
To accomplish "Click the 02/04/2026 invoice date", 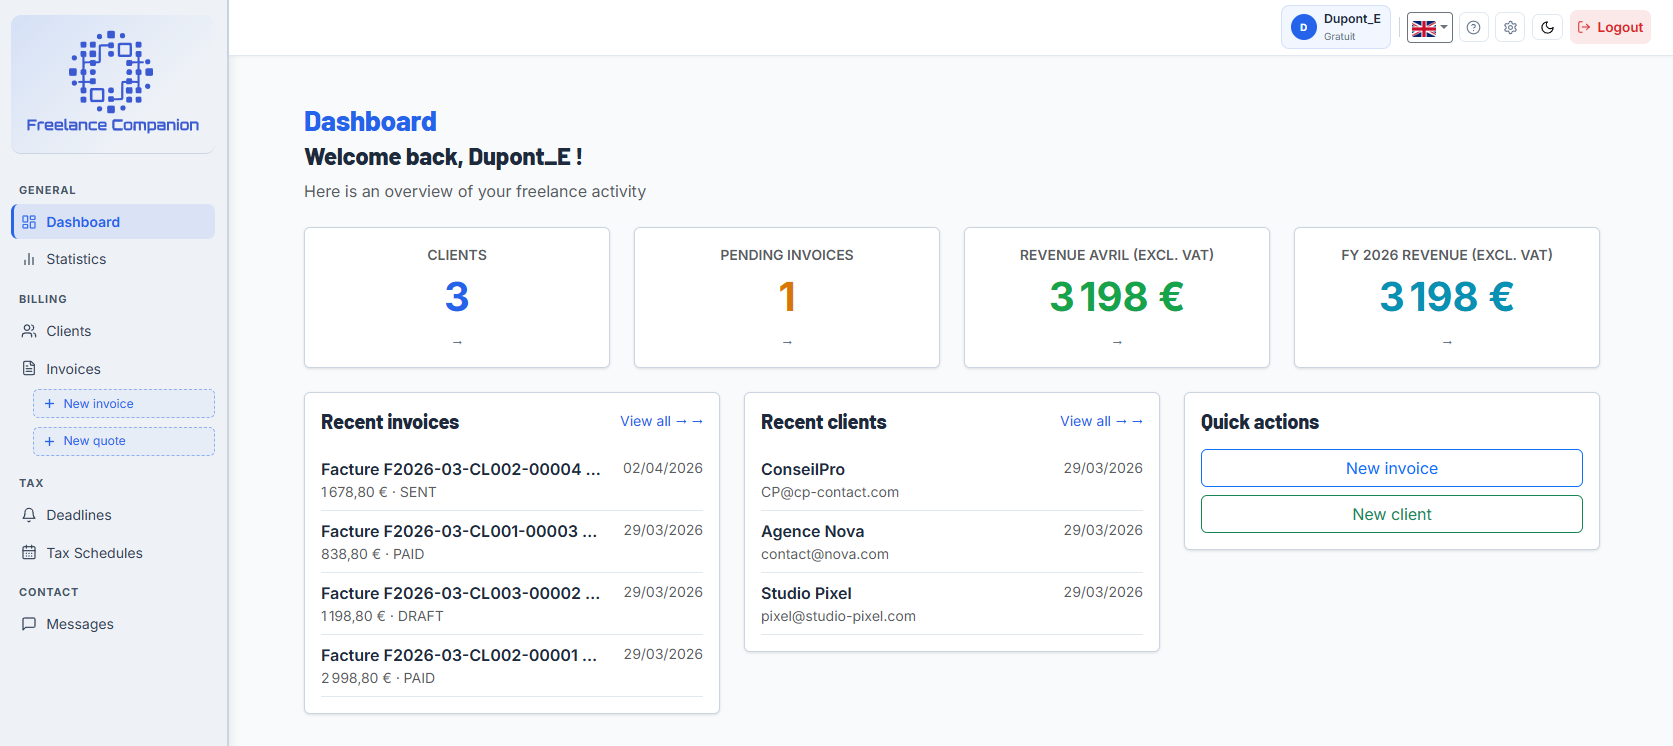I will [663, 468].
